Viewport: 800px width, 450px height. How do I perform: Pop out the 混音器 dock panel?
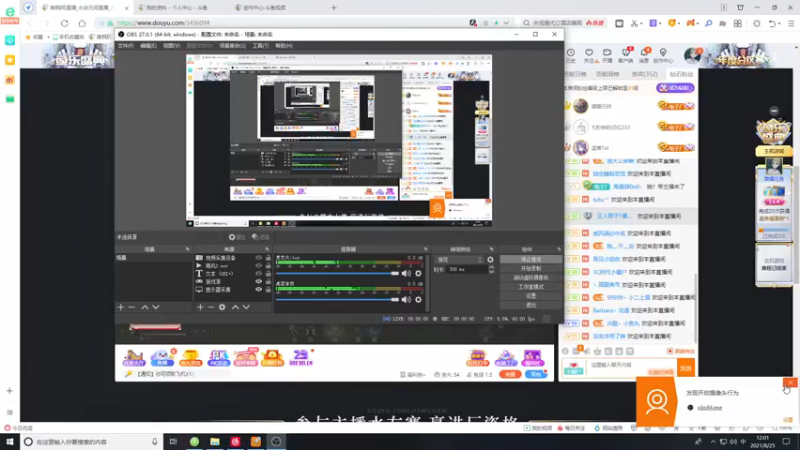pos(425,249)
